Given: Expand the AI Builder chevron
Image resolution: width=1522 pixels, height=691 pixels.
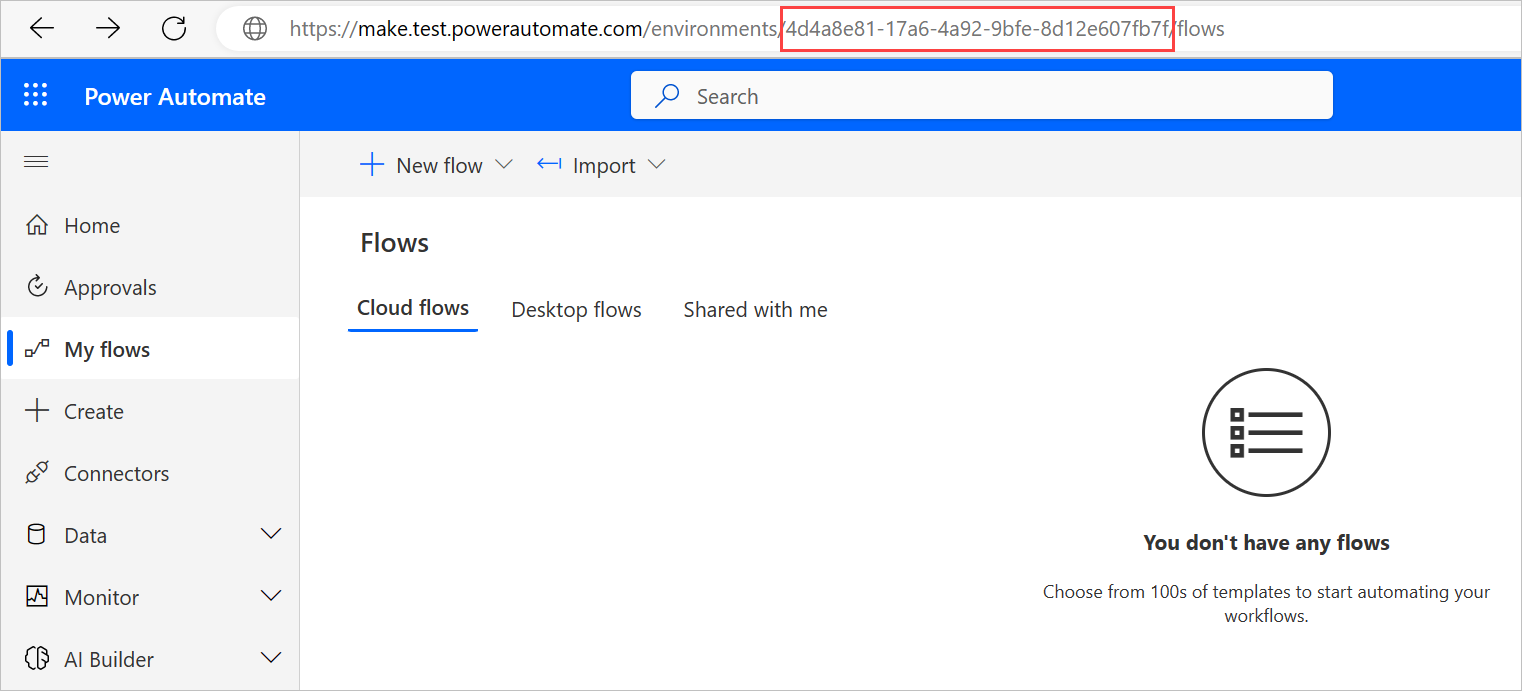Looking at the screenshot, I should click(271, 658).
